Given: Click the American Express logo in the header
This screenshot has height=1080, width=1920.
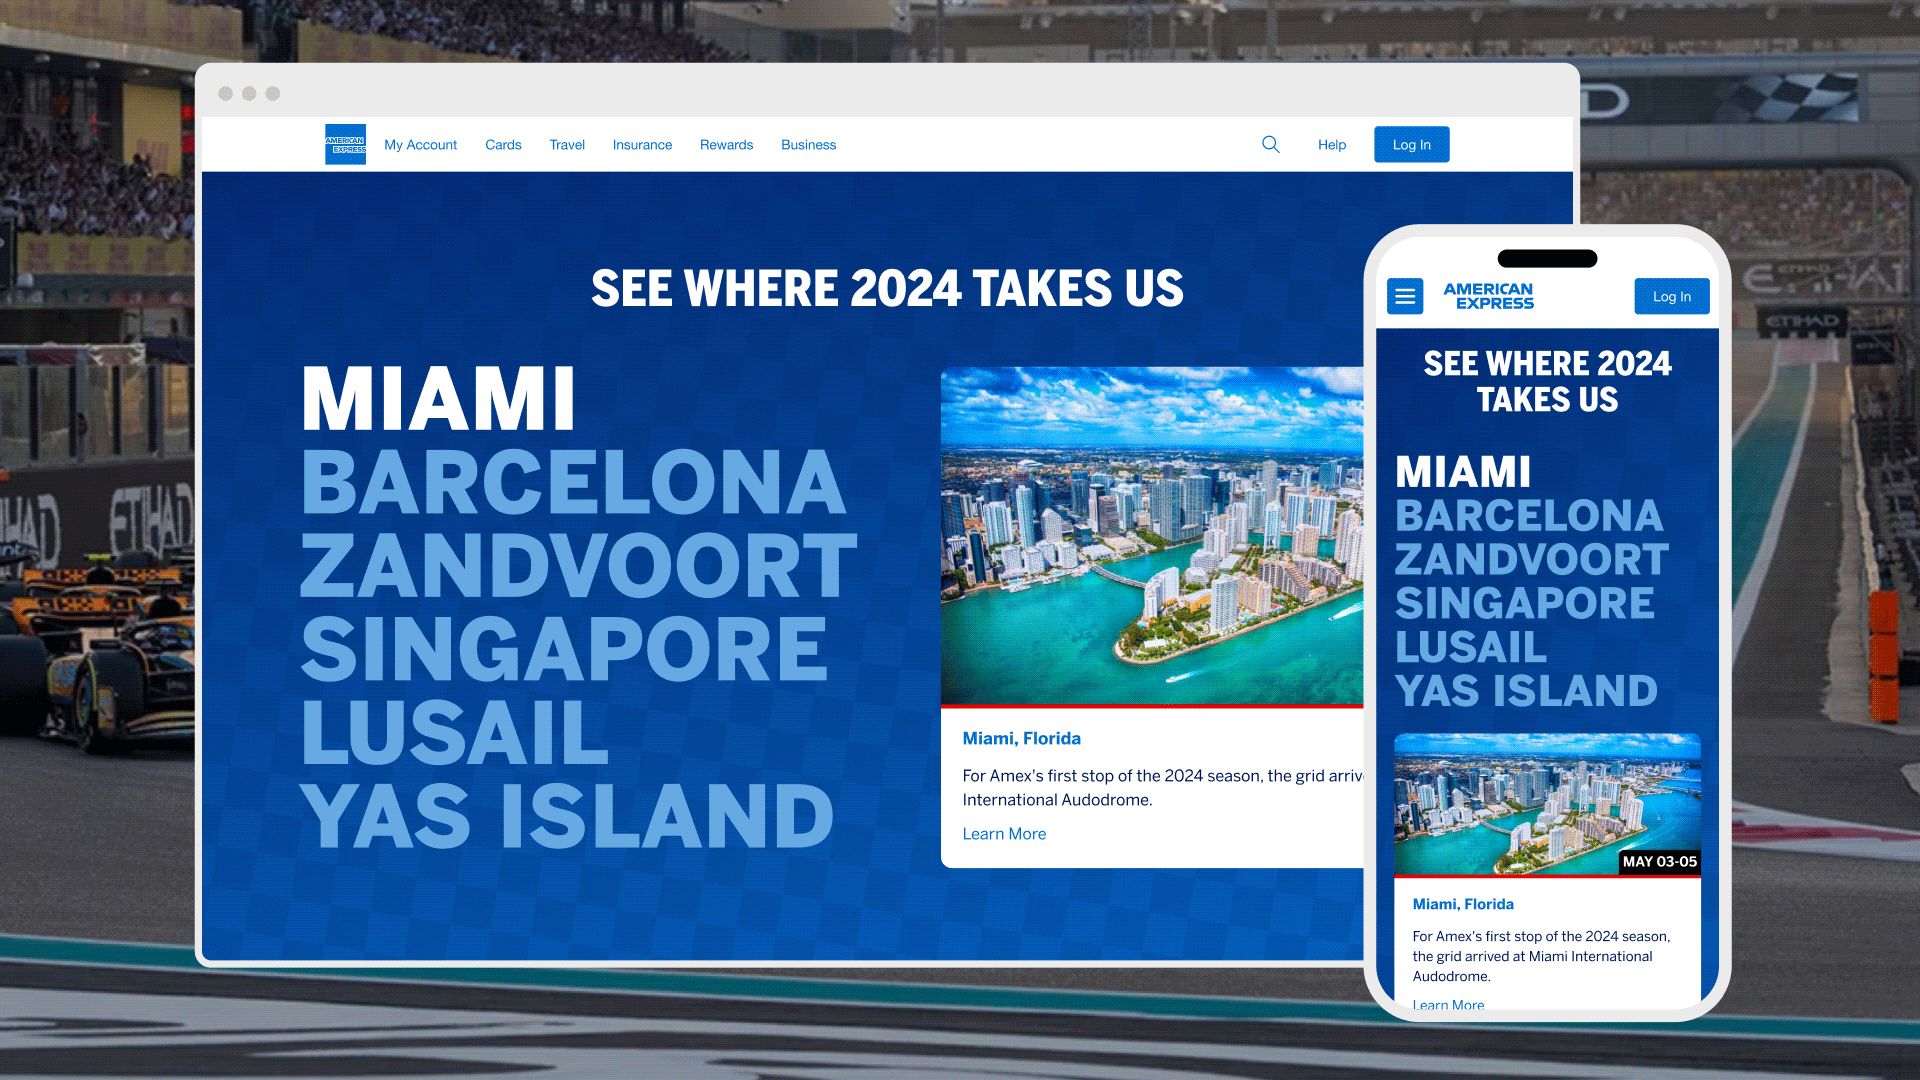Looking at the screenshot, I should (345, 144).
